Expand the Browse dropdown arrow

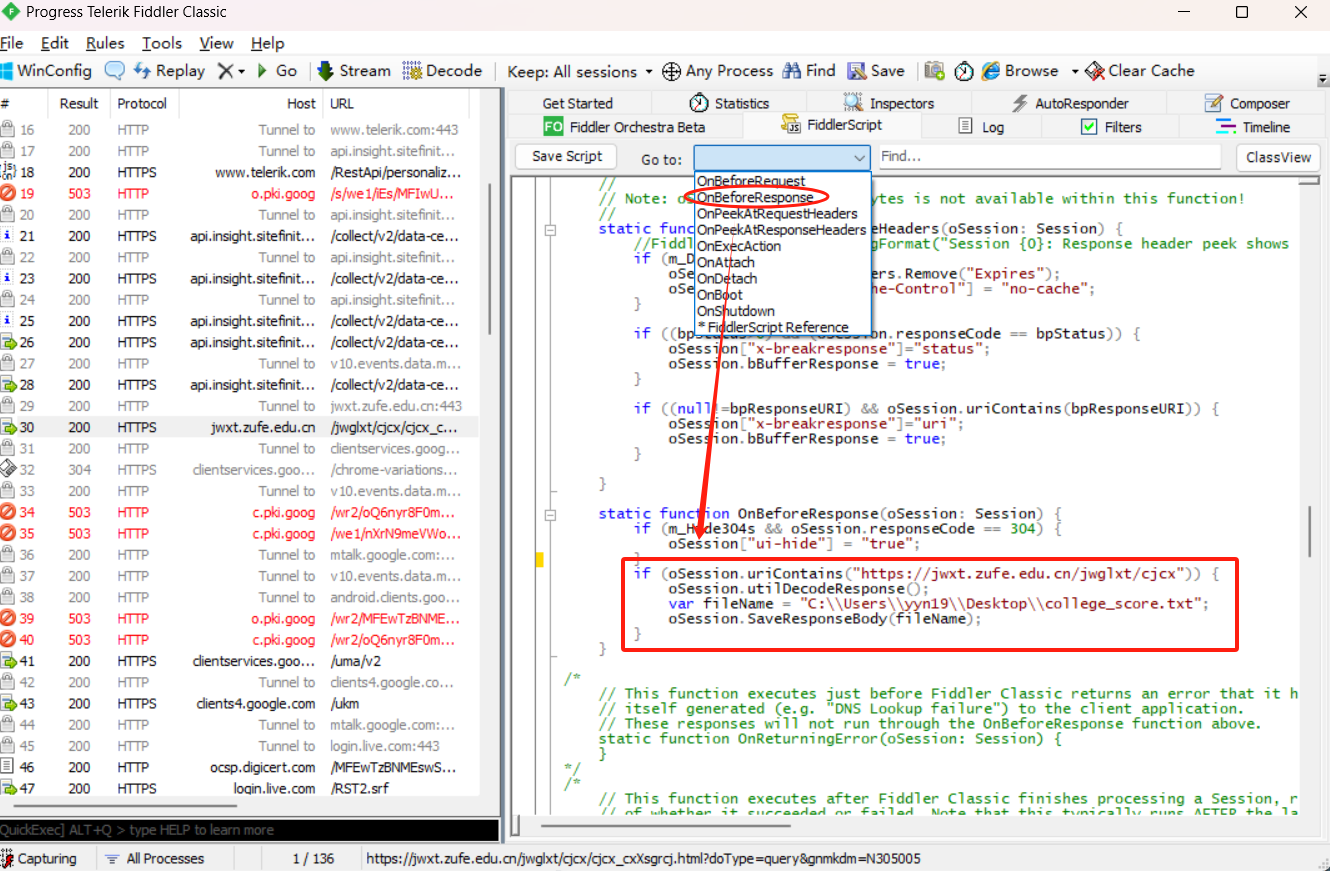1075,71
